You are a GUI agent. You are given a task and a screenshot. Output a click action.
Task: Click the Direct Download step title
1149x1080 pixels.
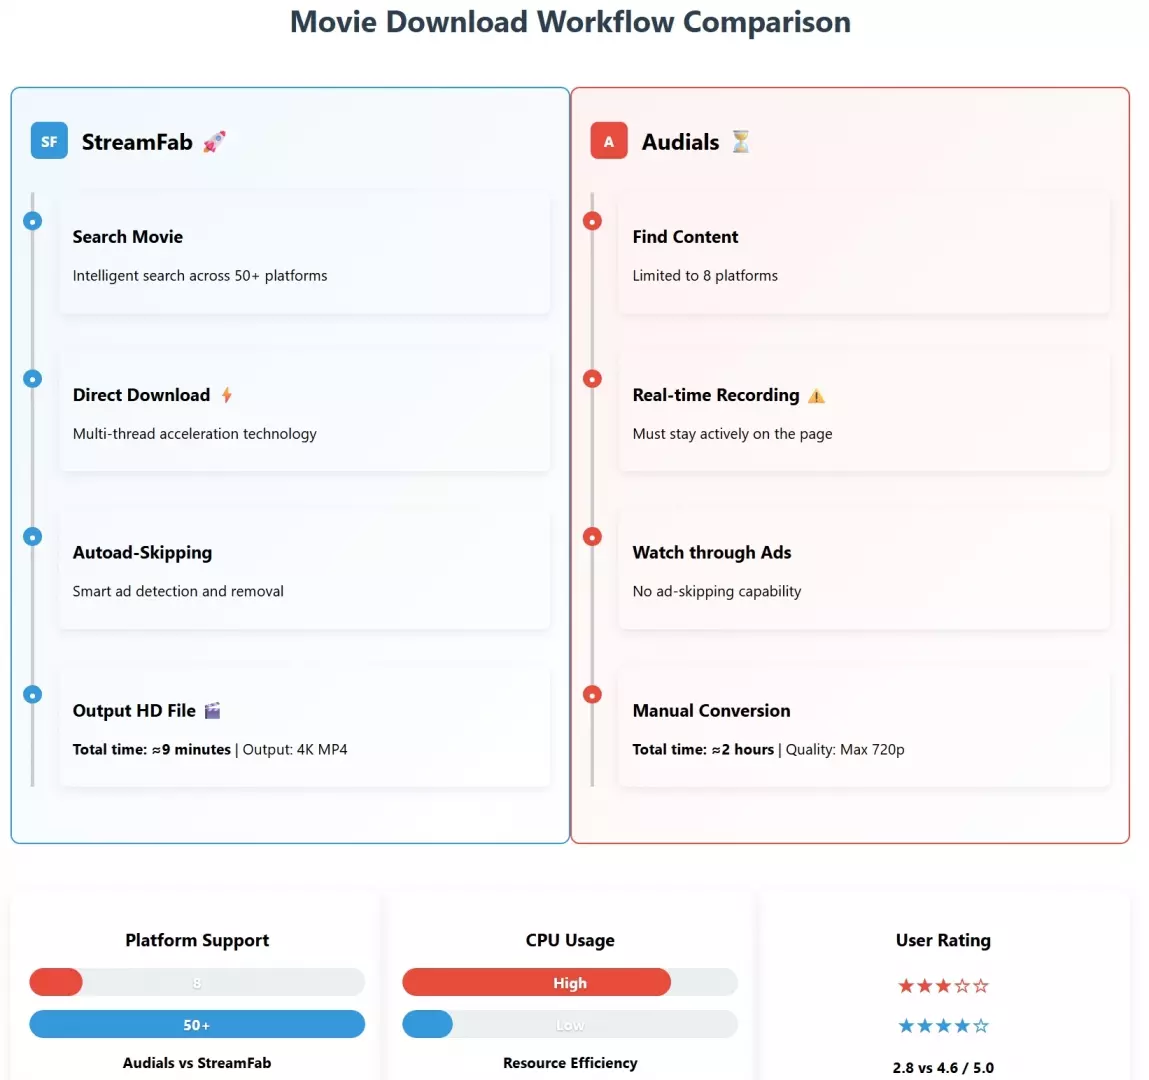click(x=141, y=395)
